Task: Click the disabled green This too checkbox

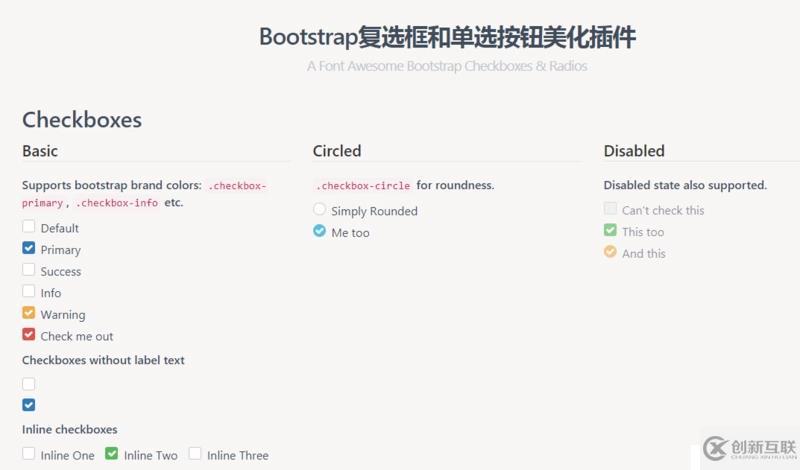Action: 610,230
